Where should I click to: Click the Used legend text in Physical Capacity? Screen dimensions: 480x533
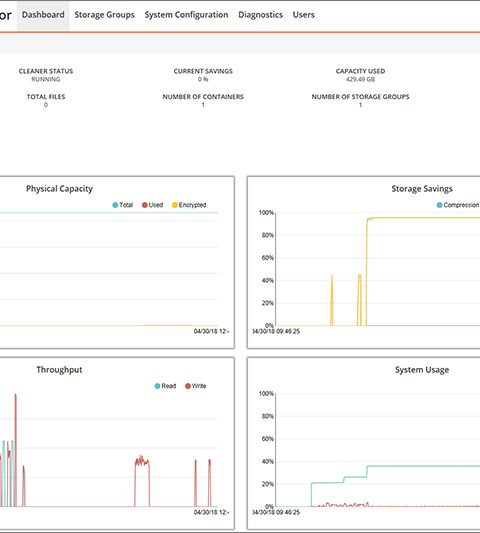tap(156, 205)
